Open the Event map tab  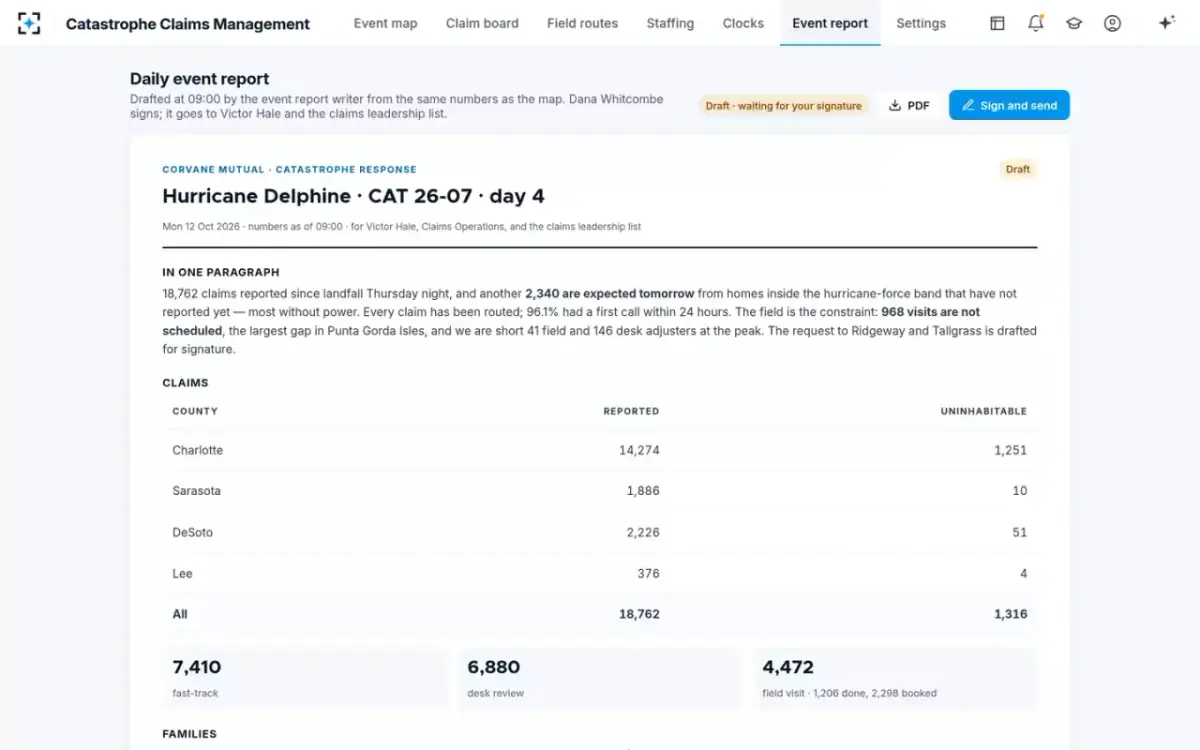pos(385,23)
